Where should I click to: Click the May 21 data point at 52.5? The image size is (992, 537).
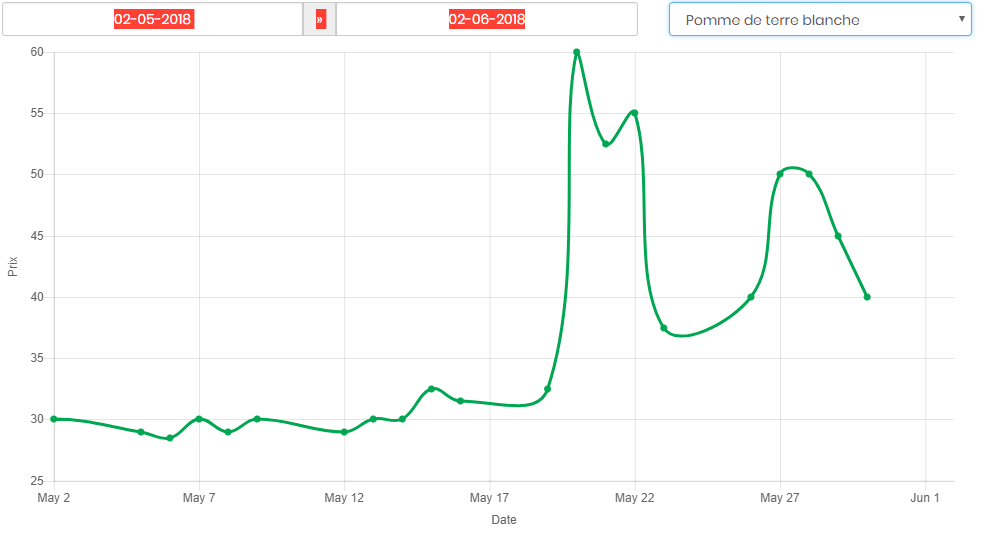click(x=606, y=144)
